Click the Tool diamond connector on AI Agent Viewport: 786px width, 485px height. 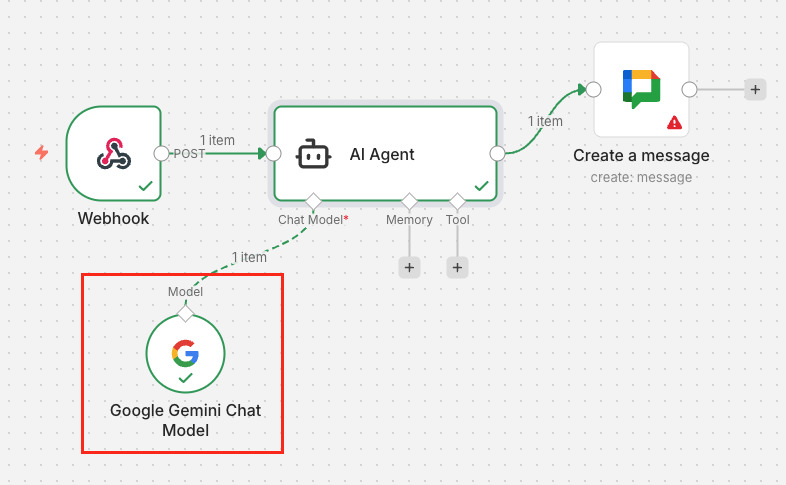(457, 201)
